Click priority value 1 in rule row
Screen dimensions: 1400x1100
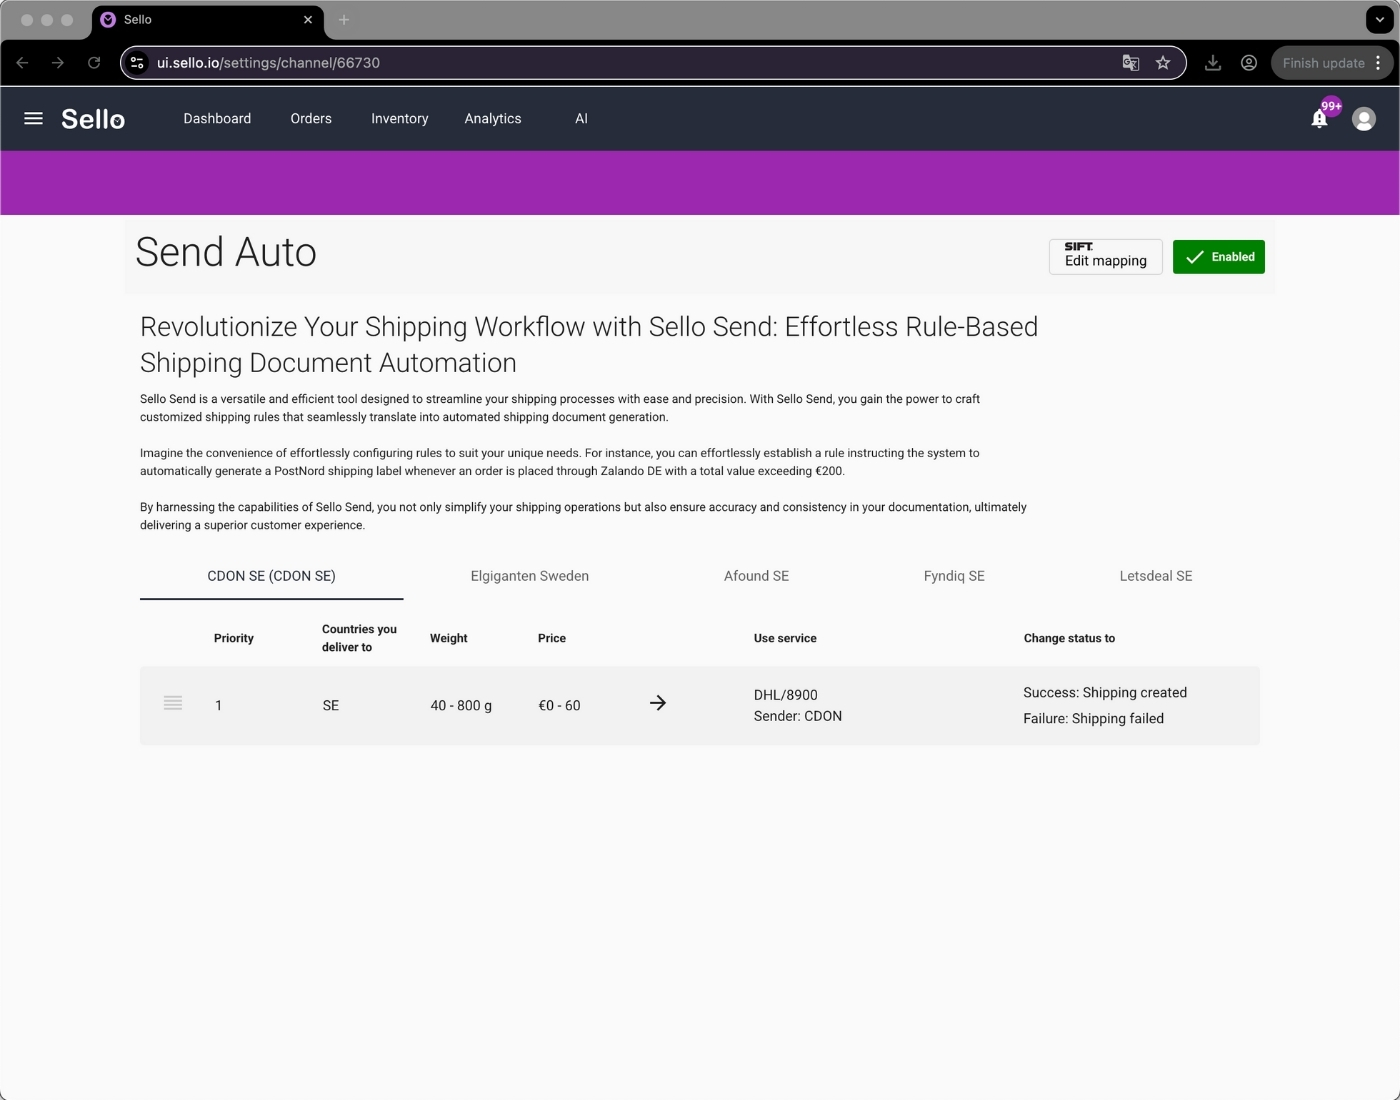click(x=218, y=705)
